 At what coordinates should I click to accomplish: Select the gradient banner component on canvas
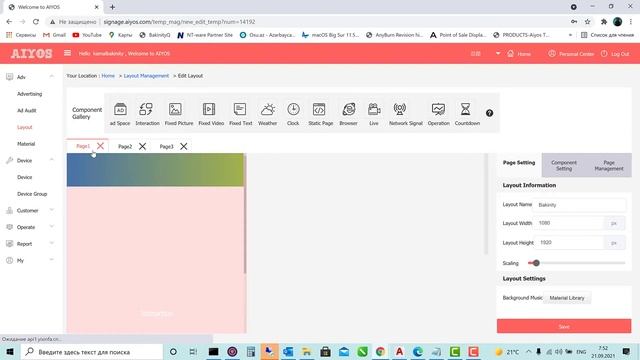pos(155,170)
